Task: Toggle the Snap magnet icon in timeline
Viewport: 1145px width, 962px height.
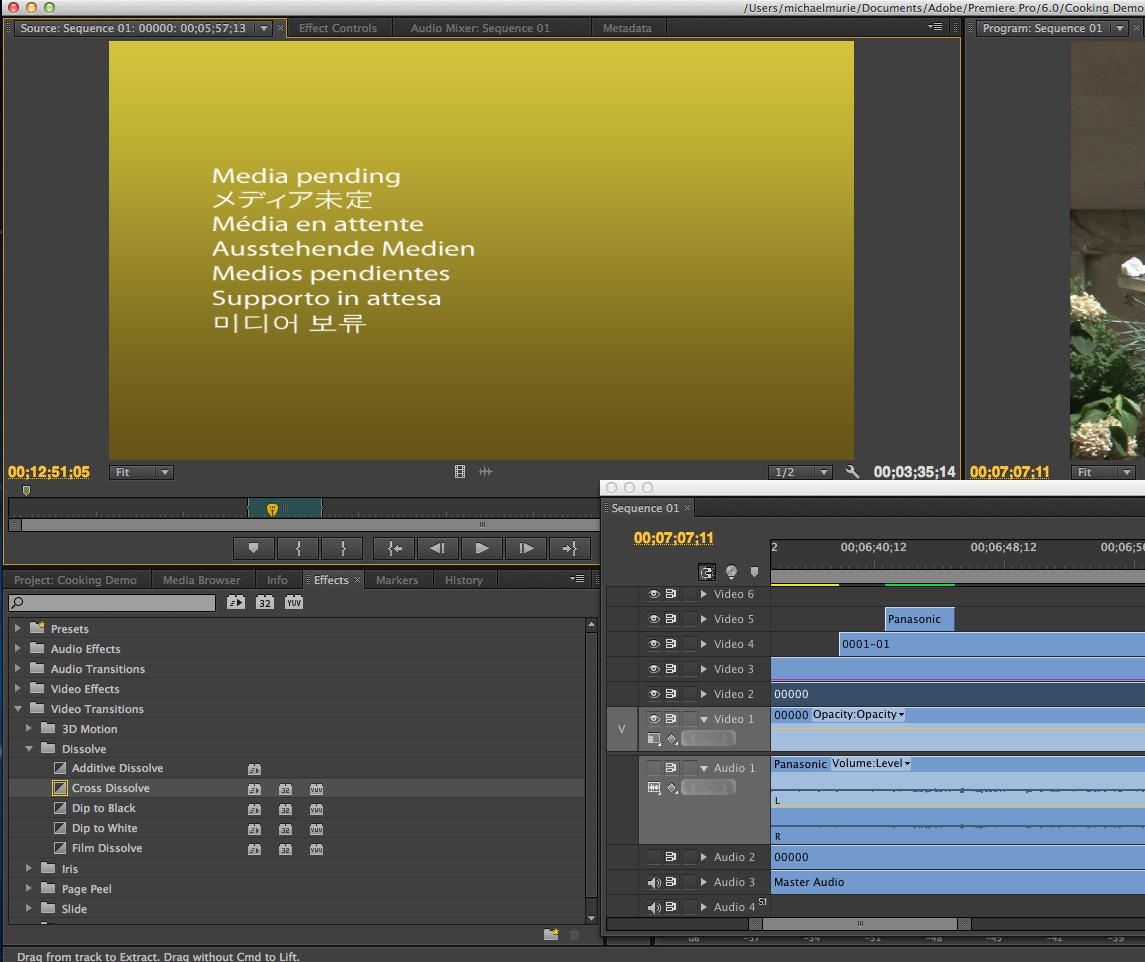Action: [x=708, y=572]
